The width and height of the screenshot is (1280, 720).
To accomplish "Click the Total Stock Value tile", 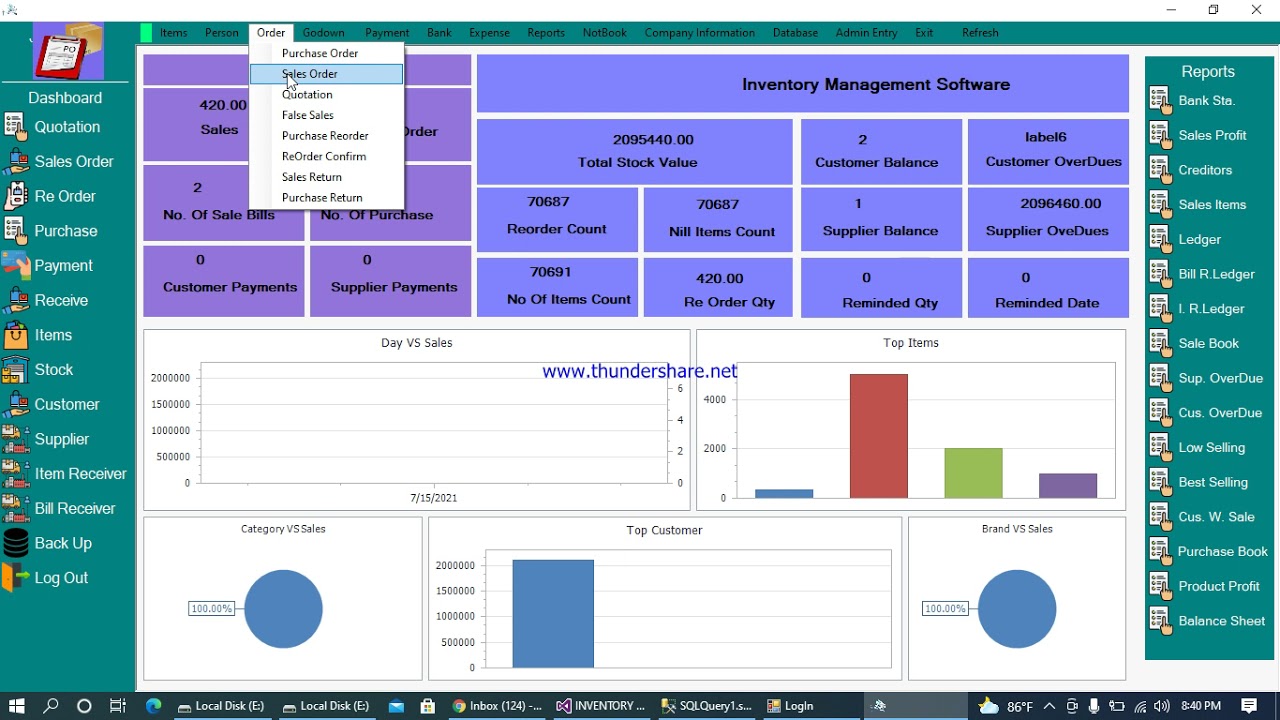I will pos(635,152).
